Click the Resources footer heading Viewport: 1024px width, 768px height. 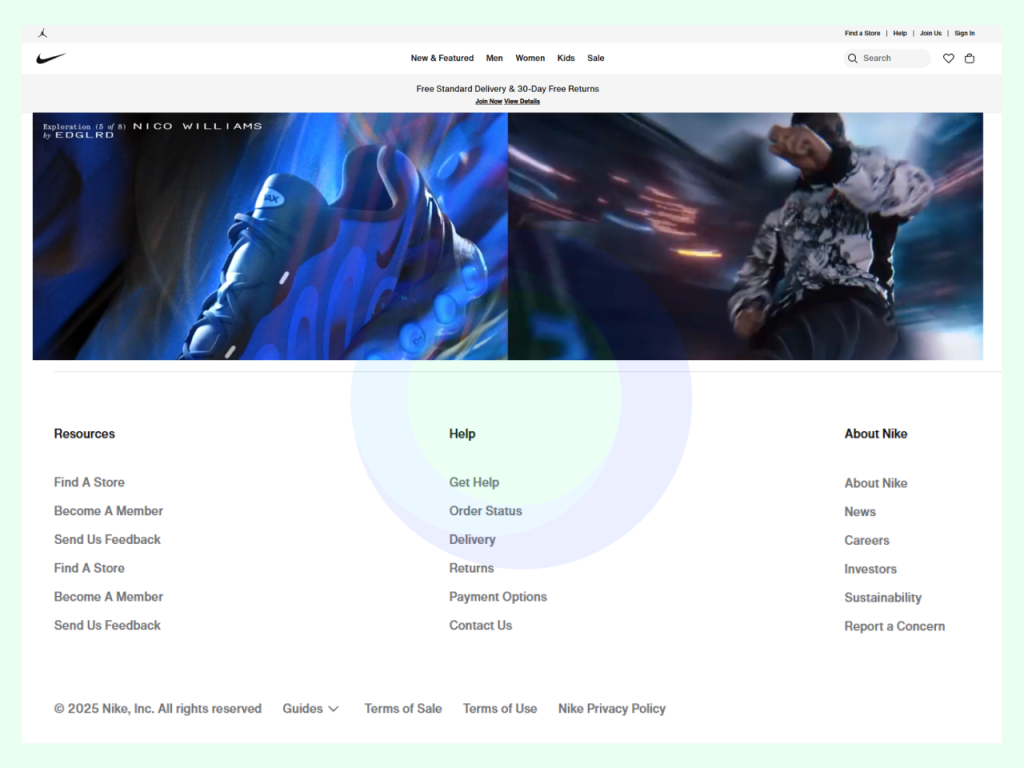click(x=84, y=434)
